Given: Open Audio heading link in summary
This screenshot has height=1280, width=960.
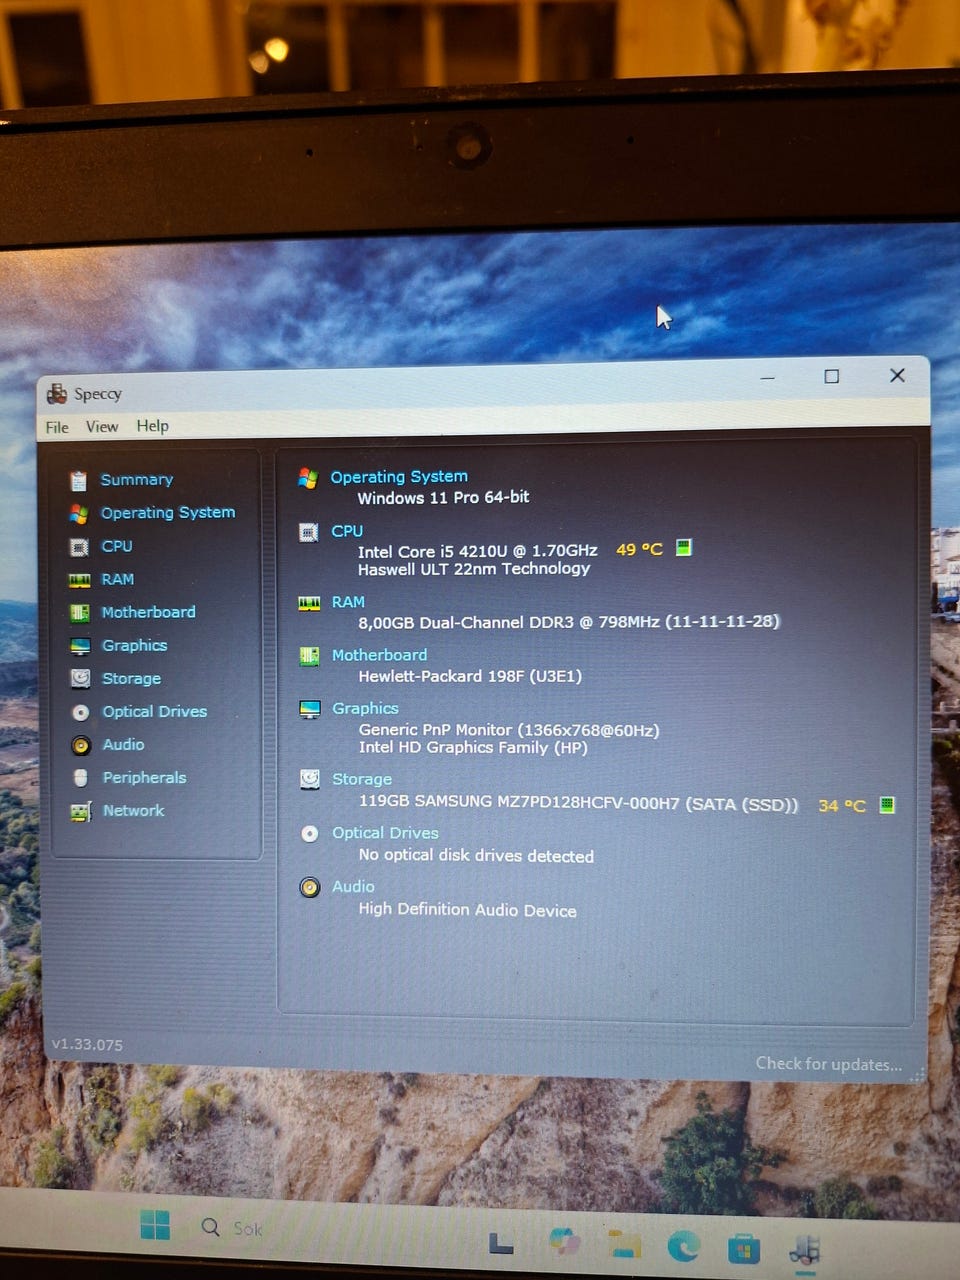Looking at the screenshot, I should pos(353,887).
